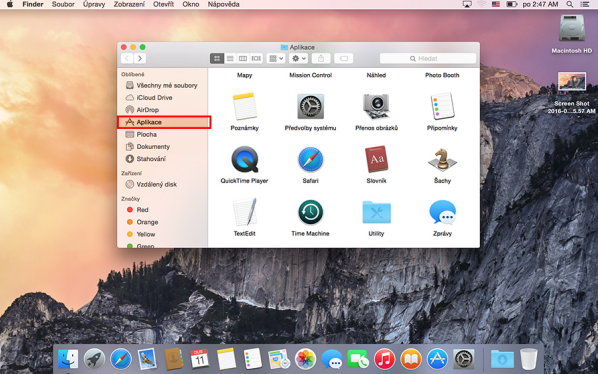Open Předvolby systému in Finder window

310,106
